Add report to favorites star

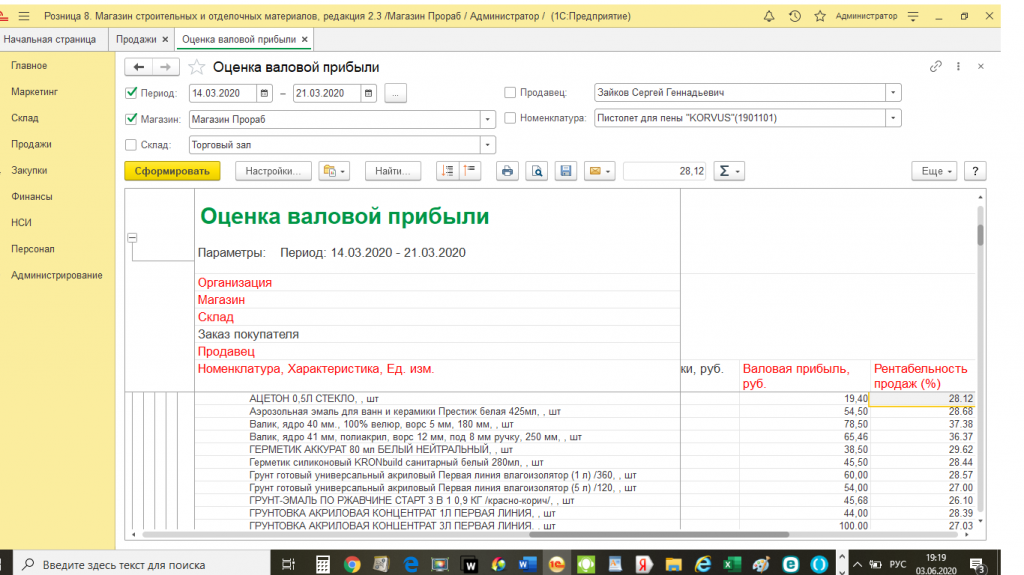tap(197, 67)
